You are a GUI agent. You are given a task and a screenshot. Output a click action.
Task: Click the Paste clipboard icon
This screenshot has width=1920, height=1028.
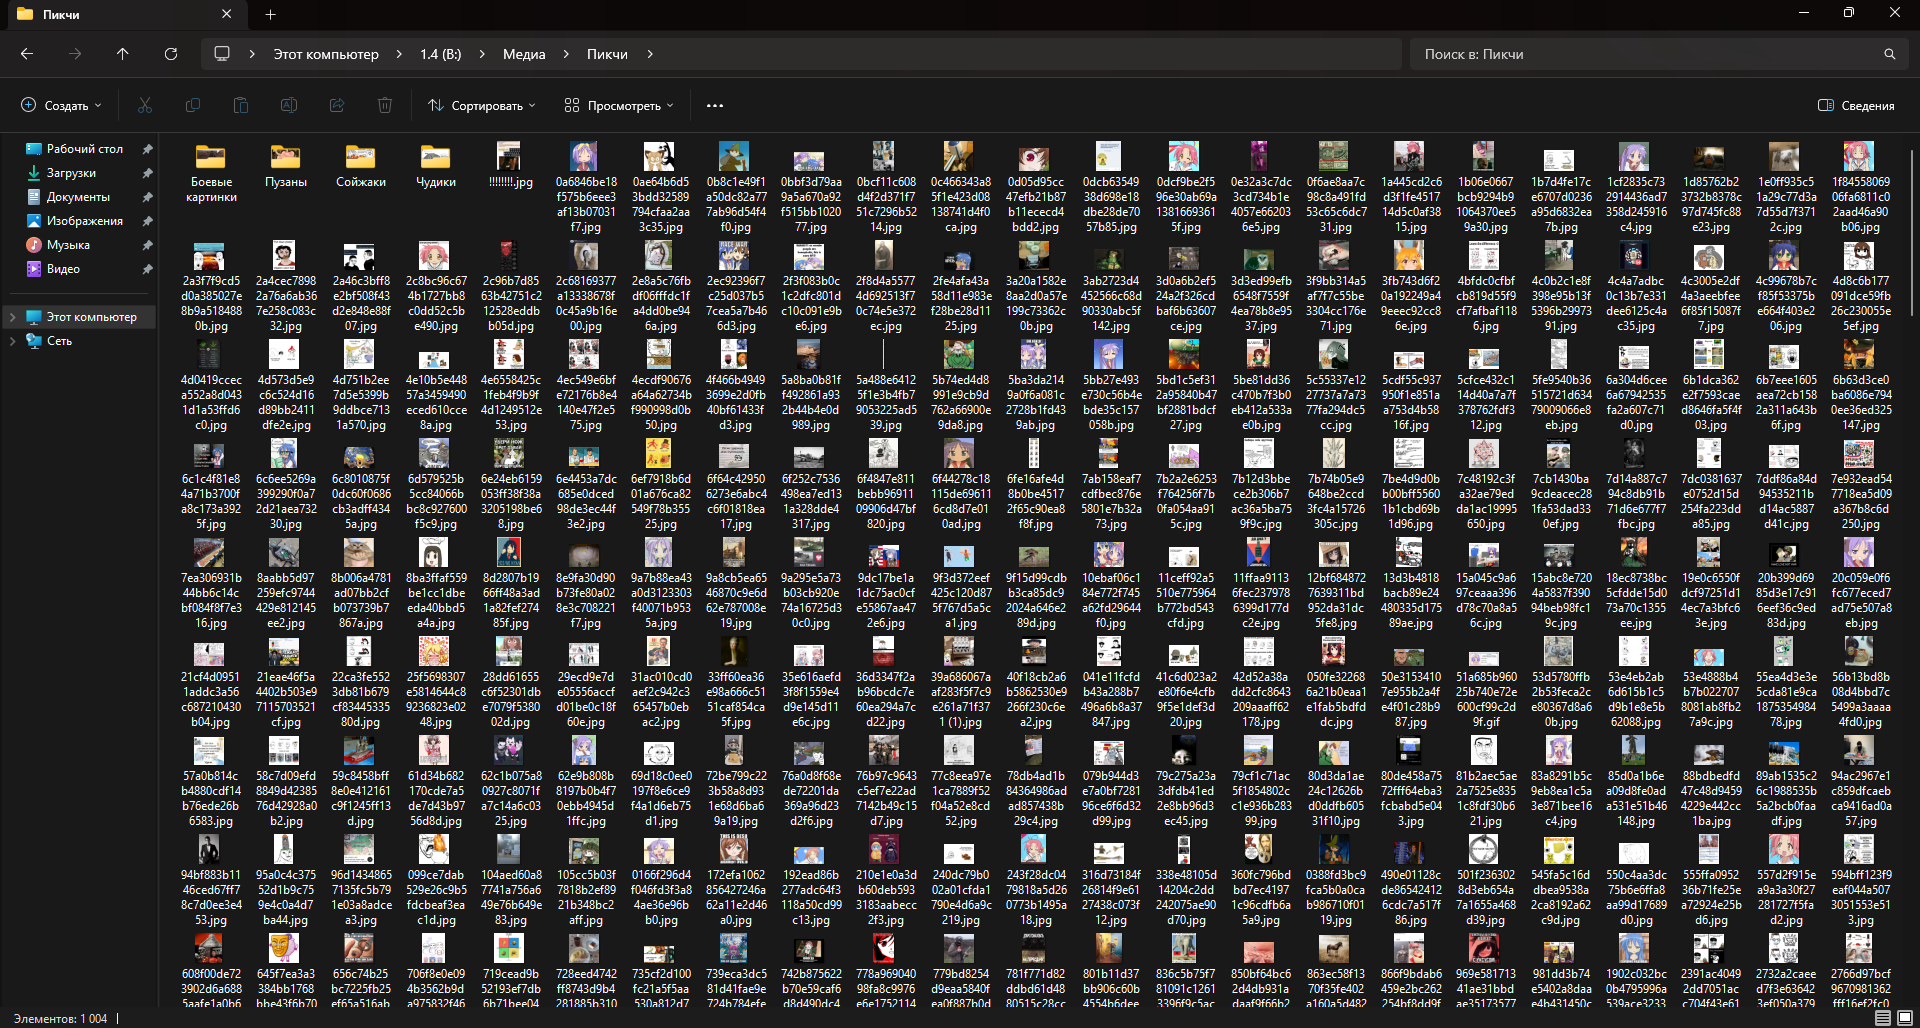point(241,105)
